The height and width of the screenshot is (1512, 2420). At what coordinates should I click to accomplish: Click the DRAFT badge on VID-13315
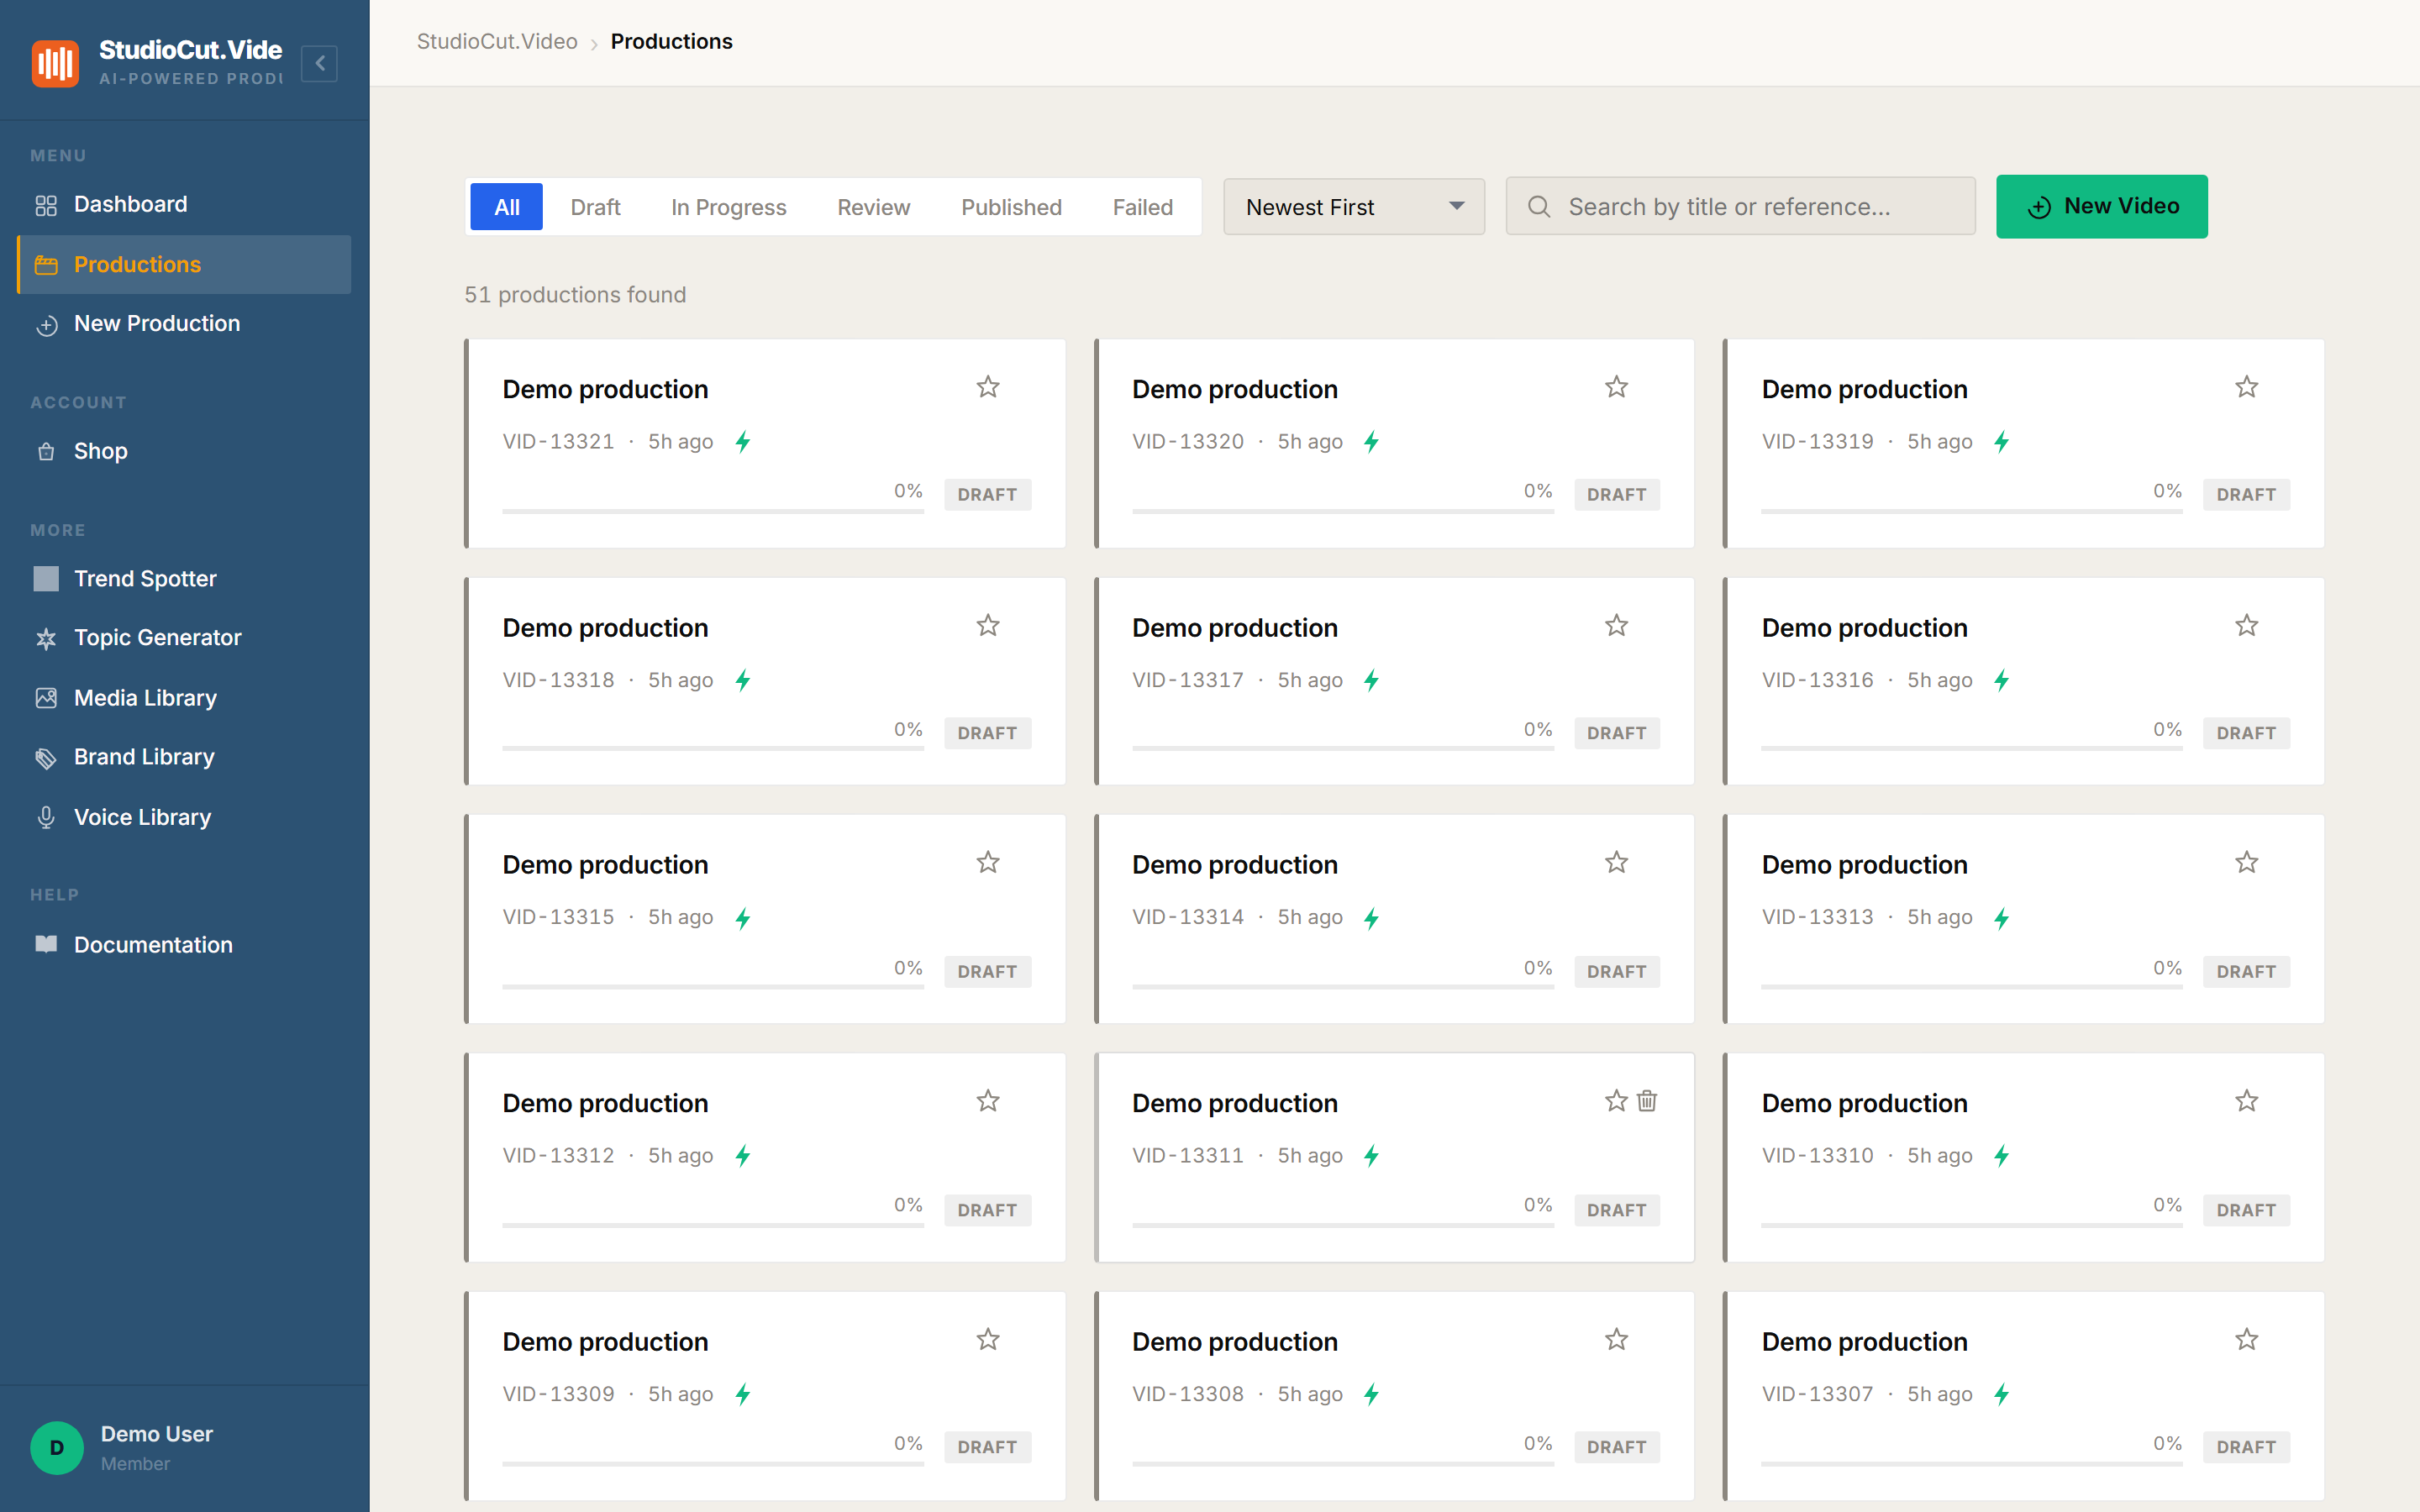988,972
